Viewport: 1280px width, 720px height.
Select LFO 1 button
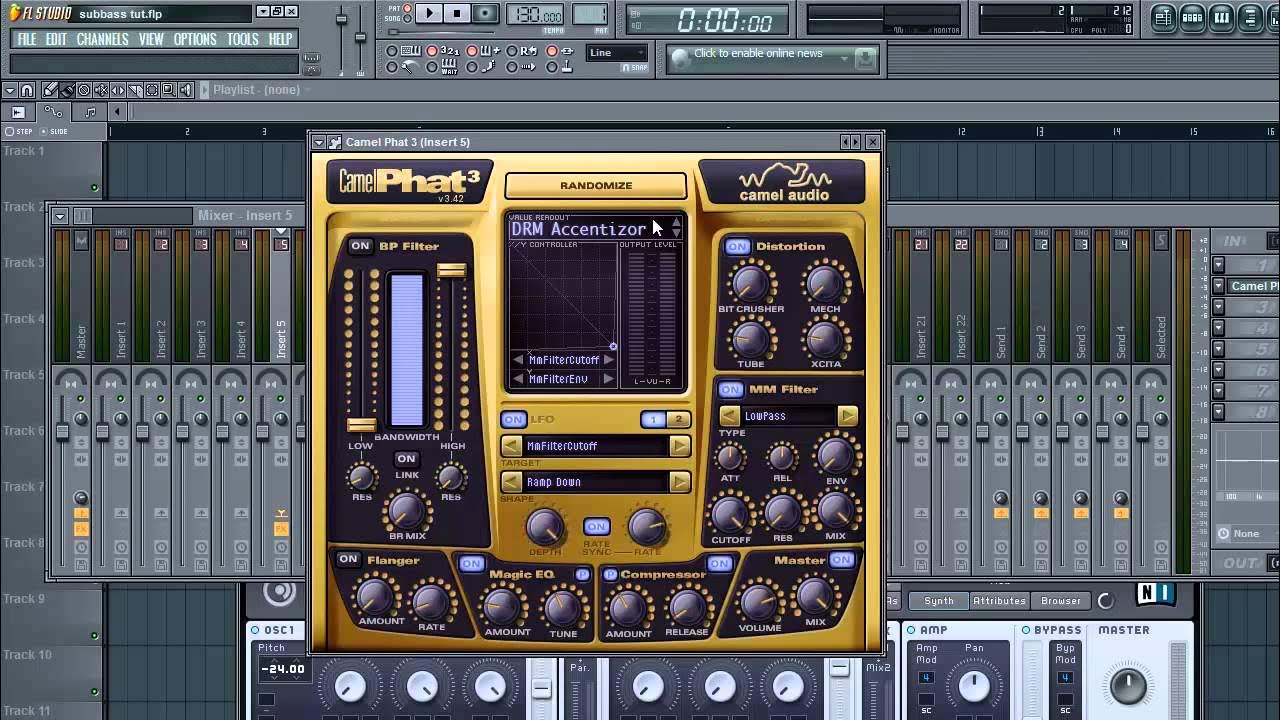653,419
